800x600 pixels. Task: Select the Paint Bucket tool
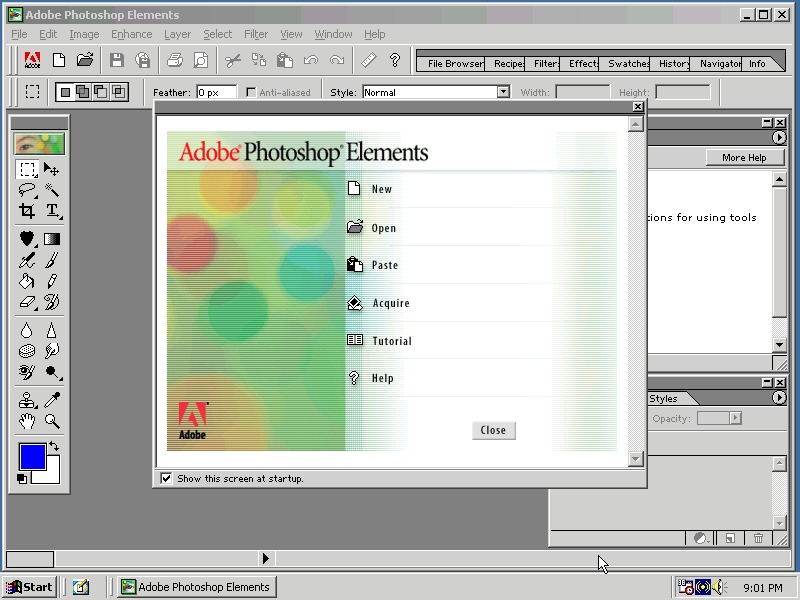tap(27, 281)
